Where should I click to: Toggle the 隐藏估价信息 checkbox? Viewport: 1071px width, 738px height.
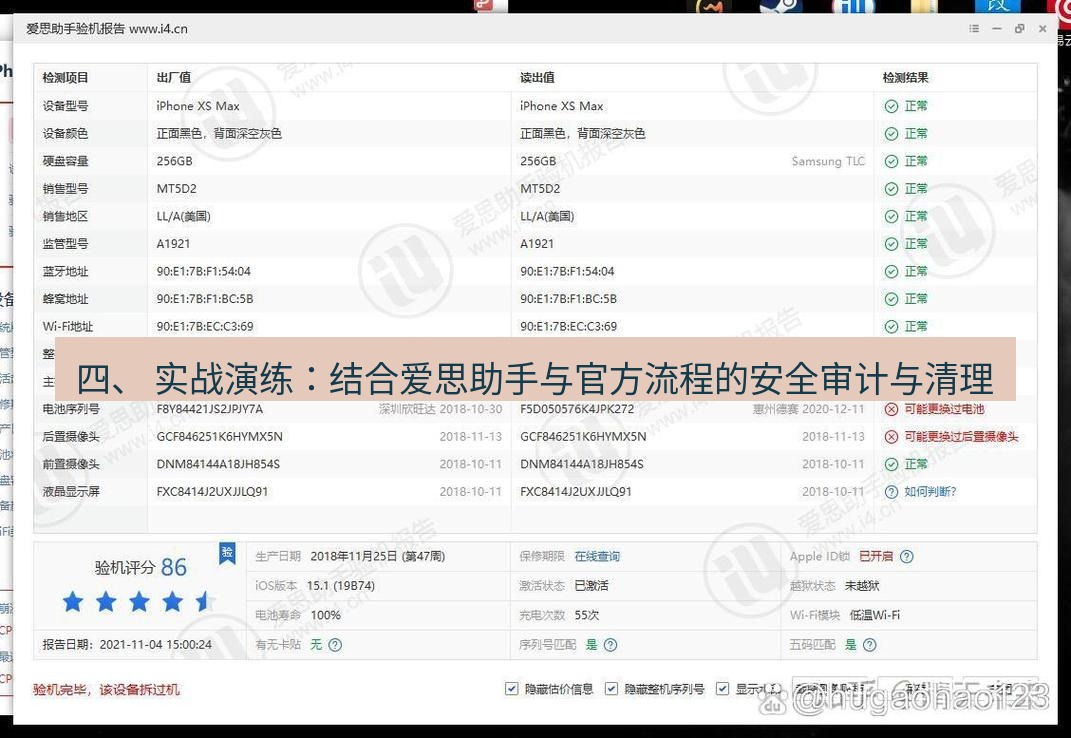512,688
